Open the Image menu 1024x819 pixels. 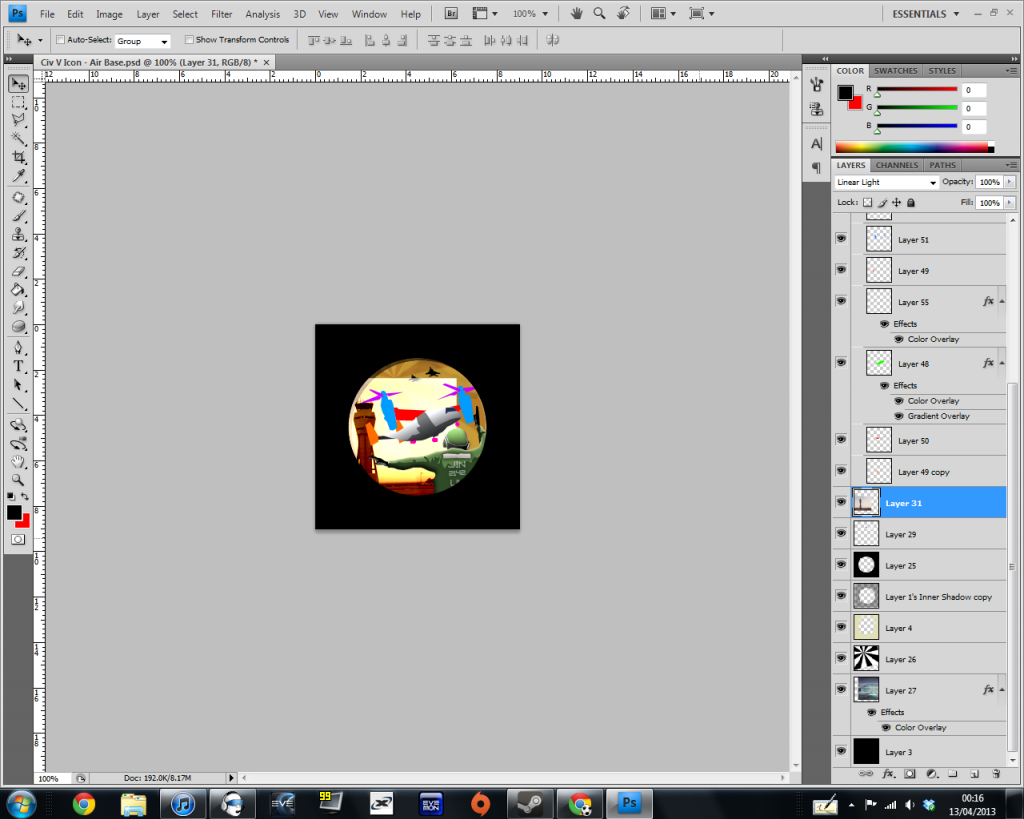pyautogui.click(x=109, y=14)
